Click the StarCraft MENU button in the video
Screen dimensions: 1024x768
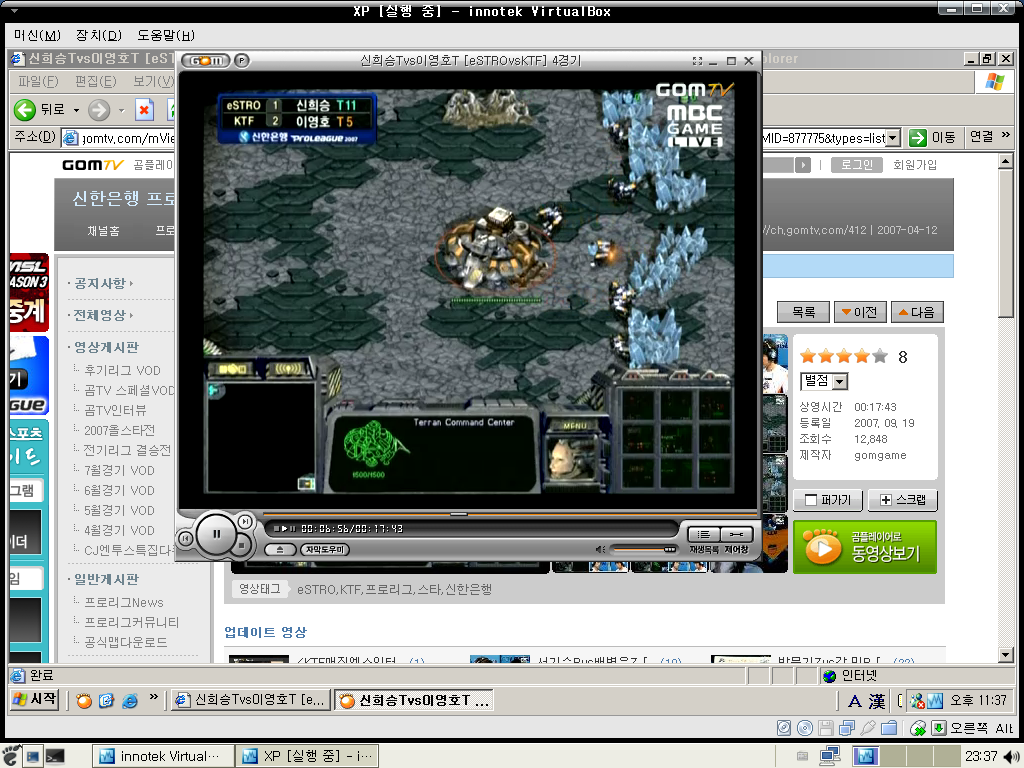(575, 425)
